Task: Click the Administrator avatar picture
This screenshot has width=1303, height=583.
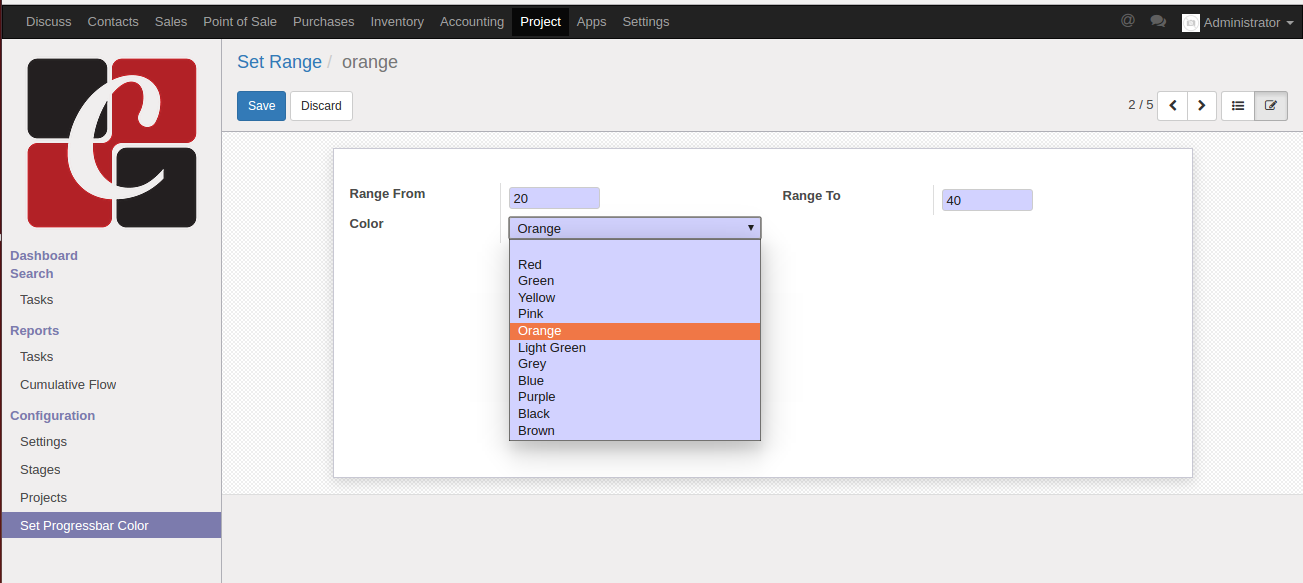Action: 1190,22
